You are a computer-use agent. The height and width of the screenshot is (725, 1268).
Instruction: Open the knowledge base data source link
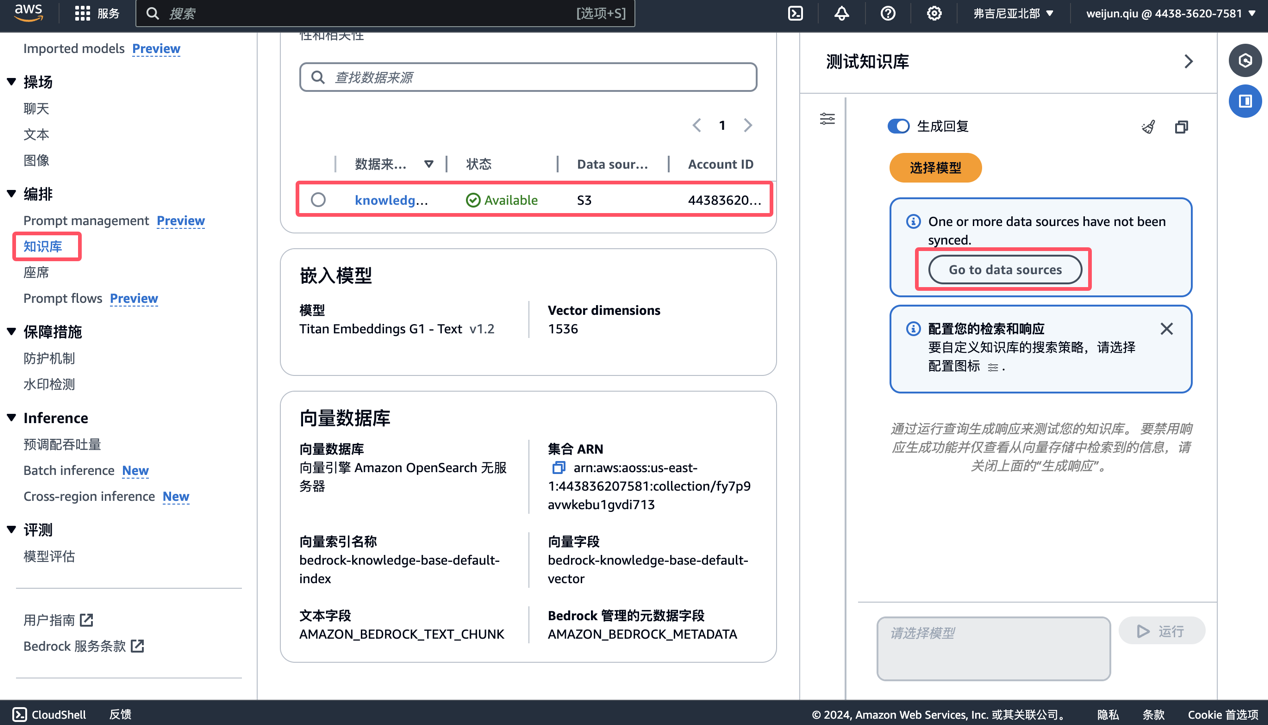(391, 200)
